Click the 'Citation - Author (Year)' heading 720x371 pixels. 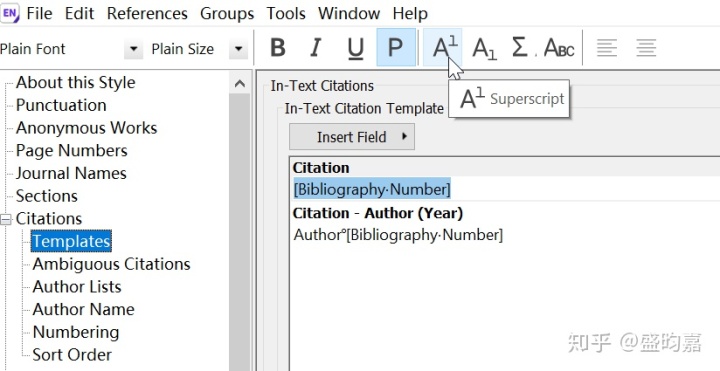pyautogui.click(x=378, y=213)
